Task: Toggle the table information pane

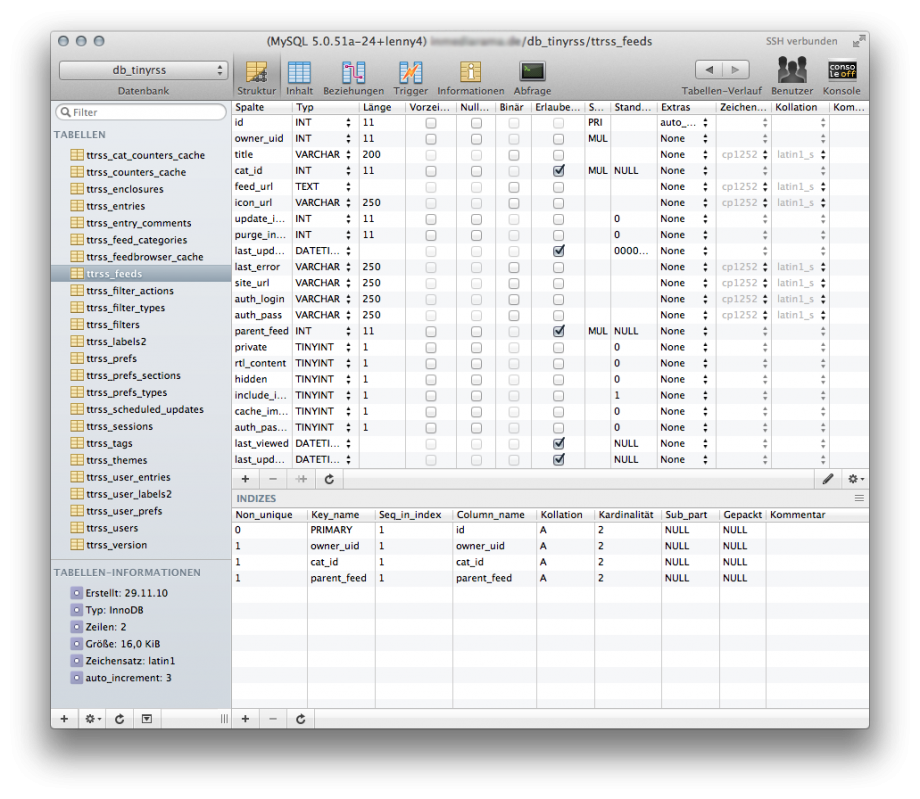Action: tap(147, 719)
